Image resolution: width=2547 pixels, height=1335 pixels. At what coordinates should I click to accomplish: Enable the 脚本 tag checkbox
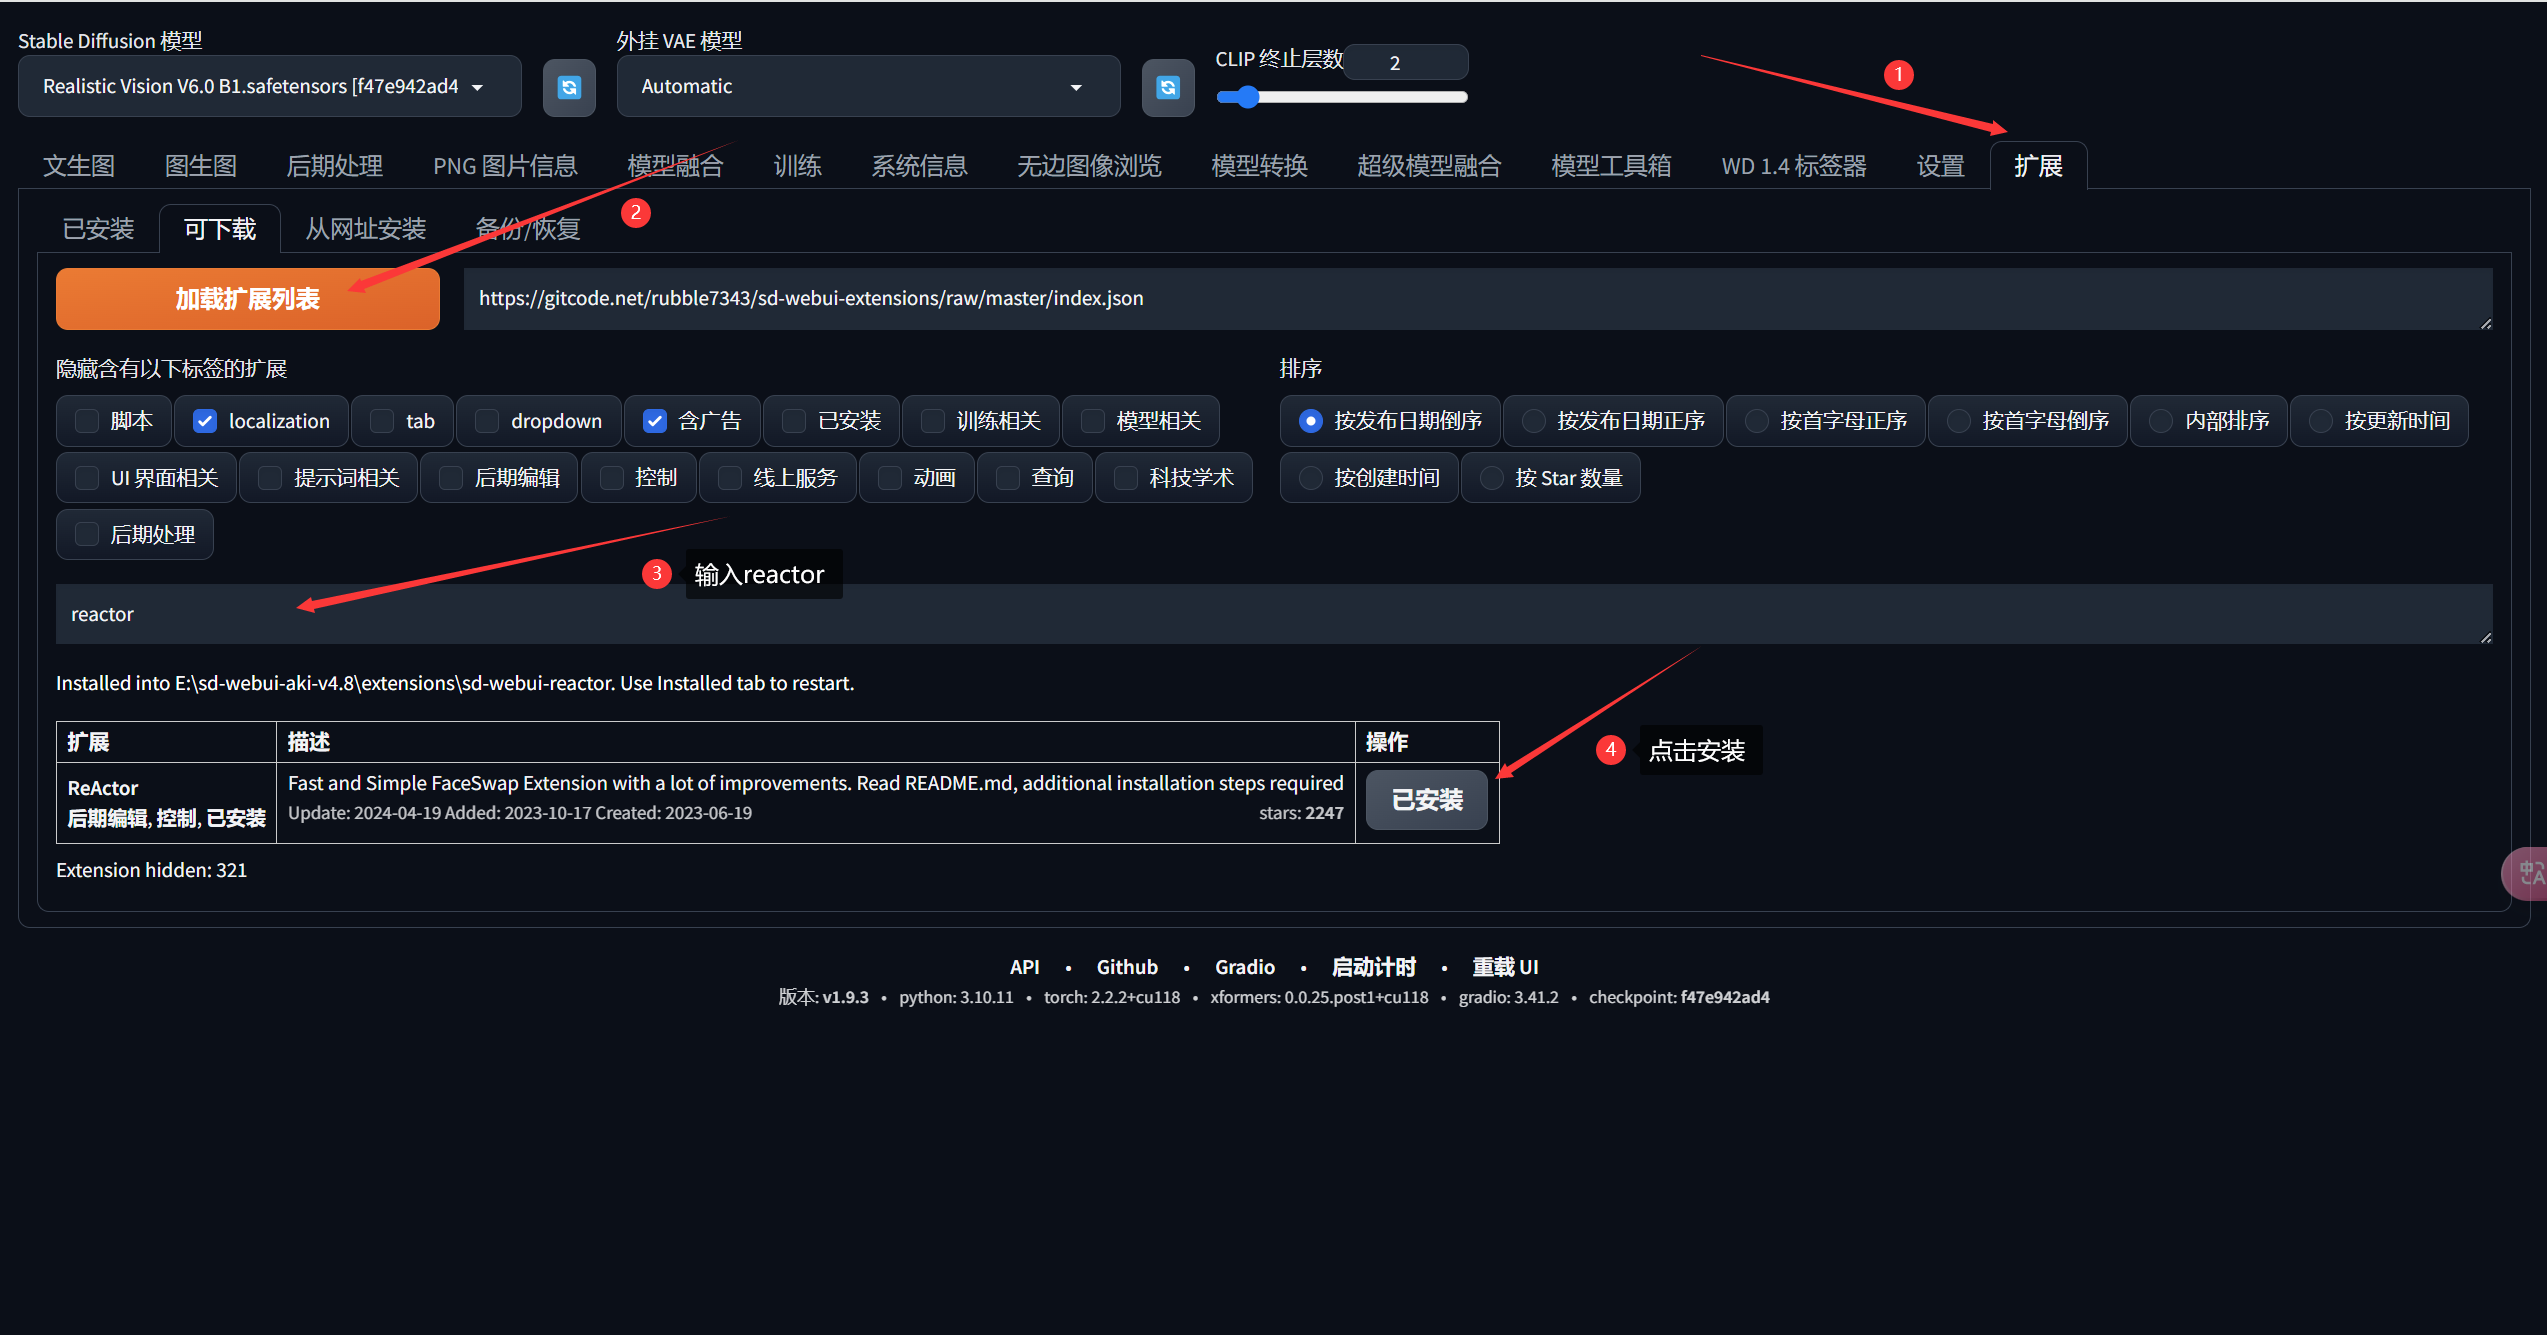88,421
